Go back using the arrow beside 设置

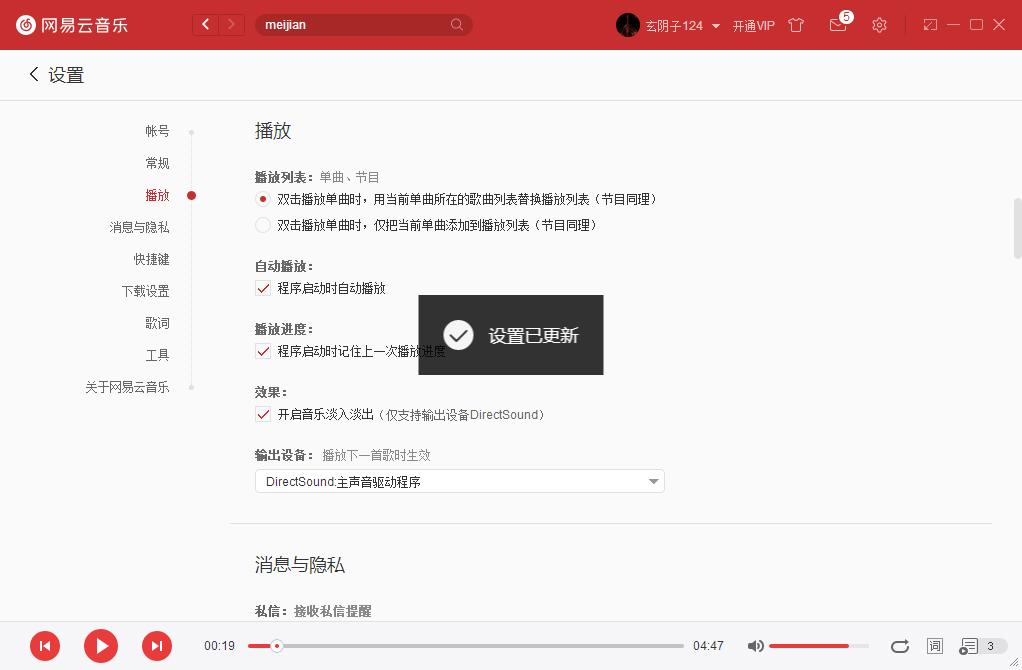[x=33, y=74]
